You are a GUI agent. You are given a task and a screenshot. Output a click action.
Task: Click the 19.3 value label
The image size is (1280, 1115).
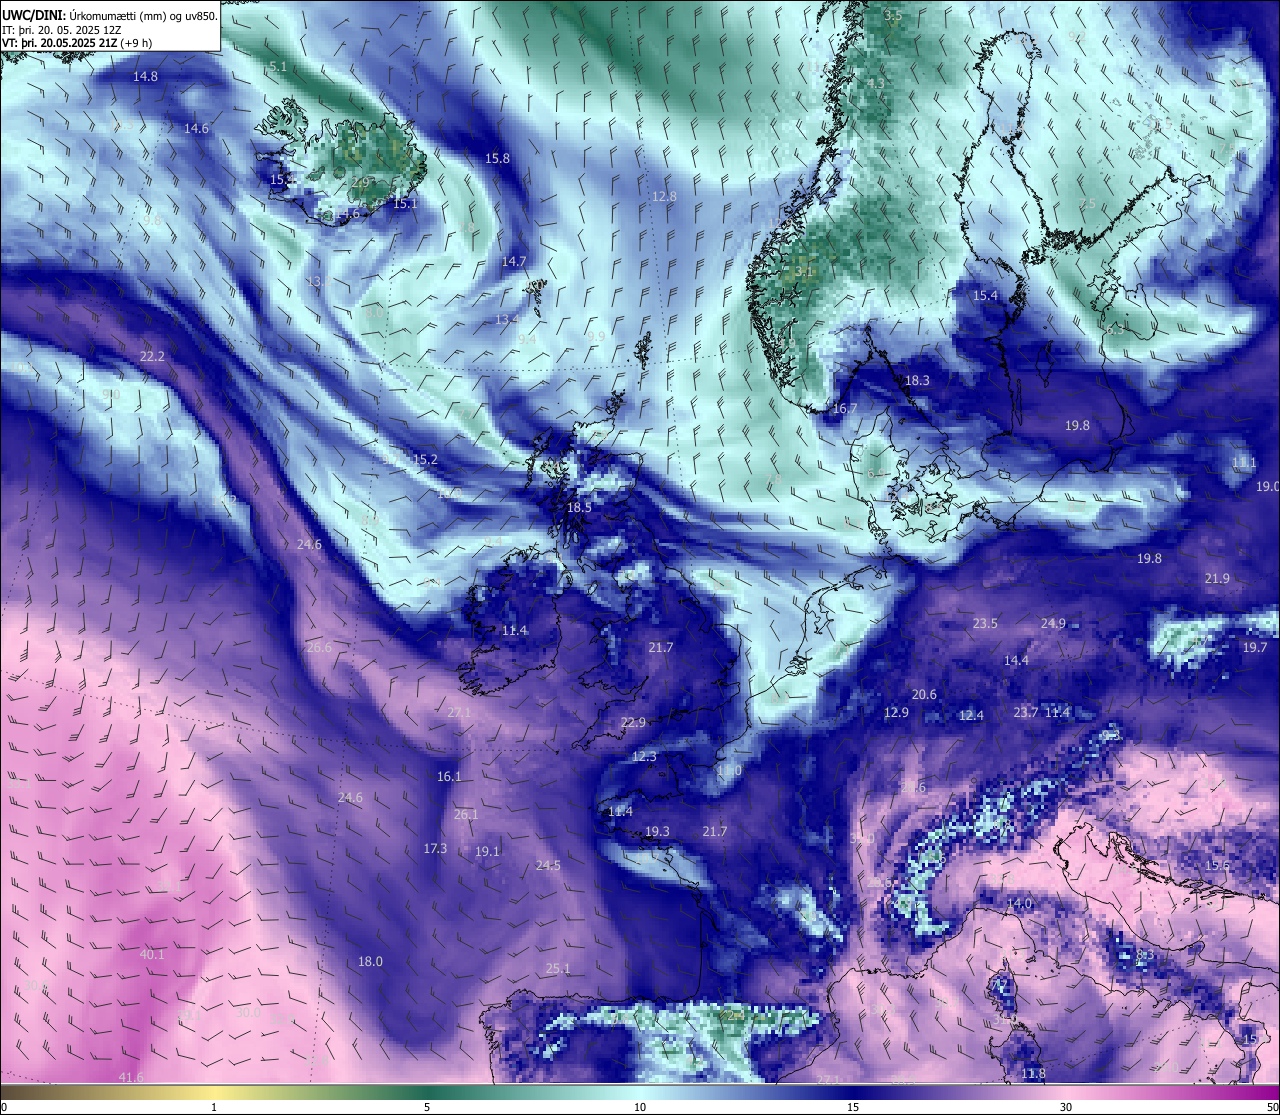tap(657, 831)
